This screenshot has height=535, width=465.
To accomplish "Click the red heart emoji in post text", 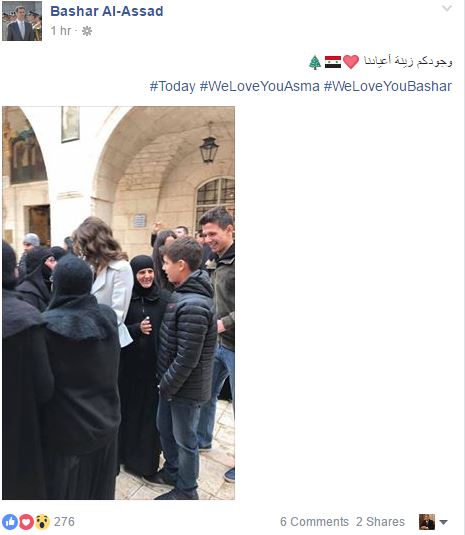I will [x=351, y=62].
